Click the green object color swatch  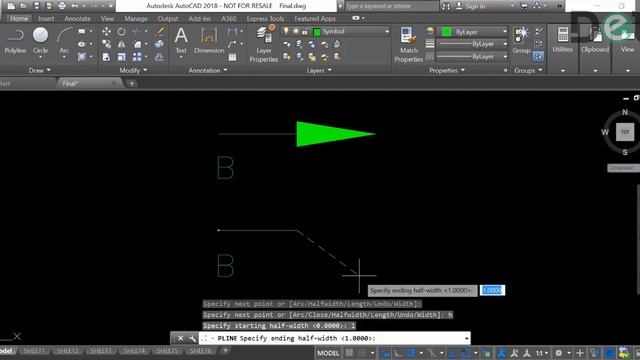click(447, 31)
